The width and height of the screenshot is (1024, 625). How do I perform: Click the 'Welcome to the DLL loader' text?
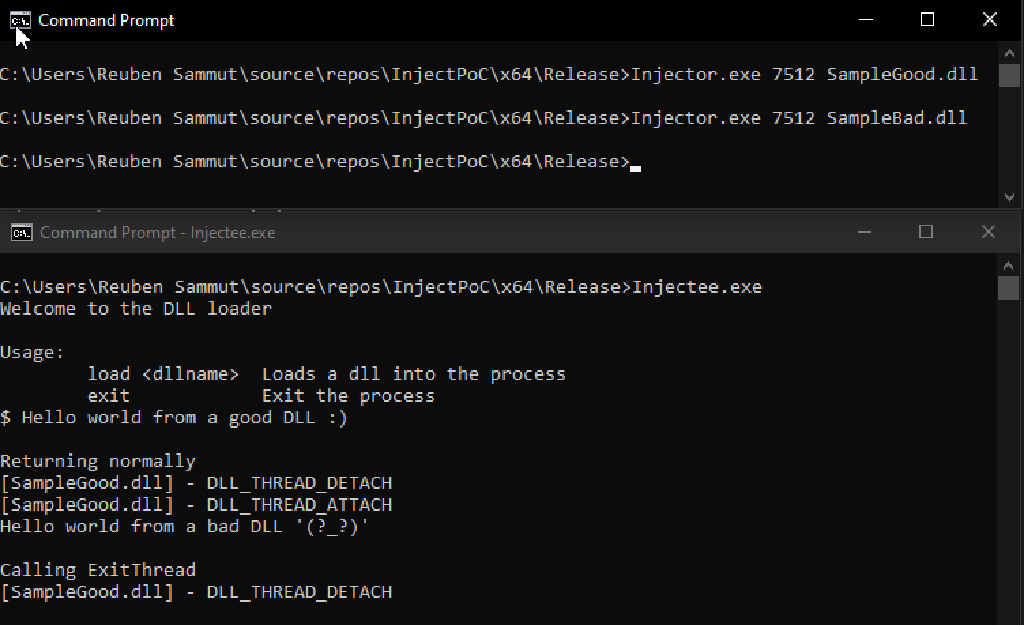click(x=135, y=308)
